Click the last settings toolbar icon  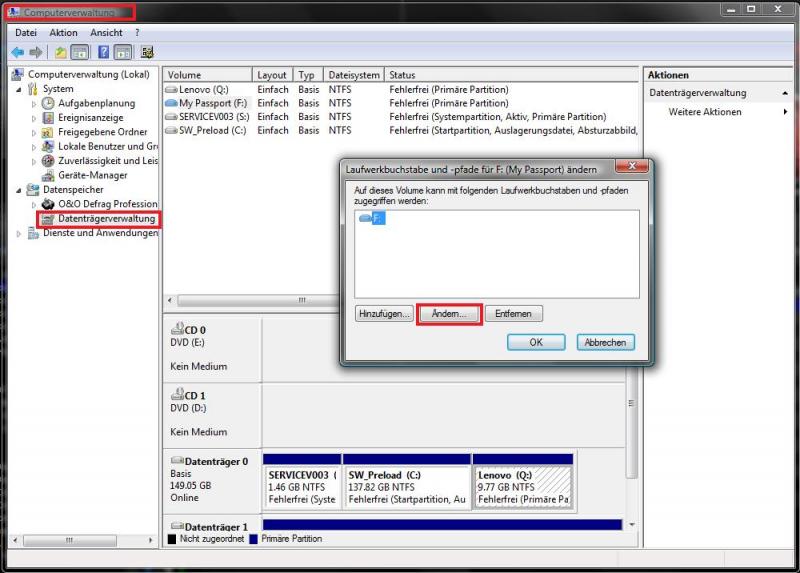point(147,52)
